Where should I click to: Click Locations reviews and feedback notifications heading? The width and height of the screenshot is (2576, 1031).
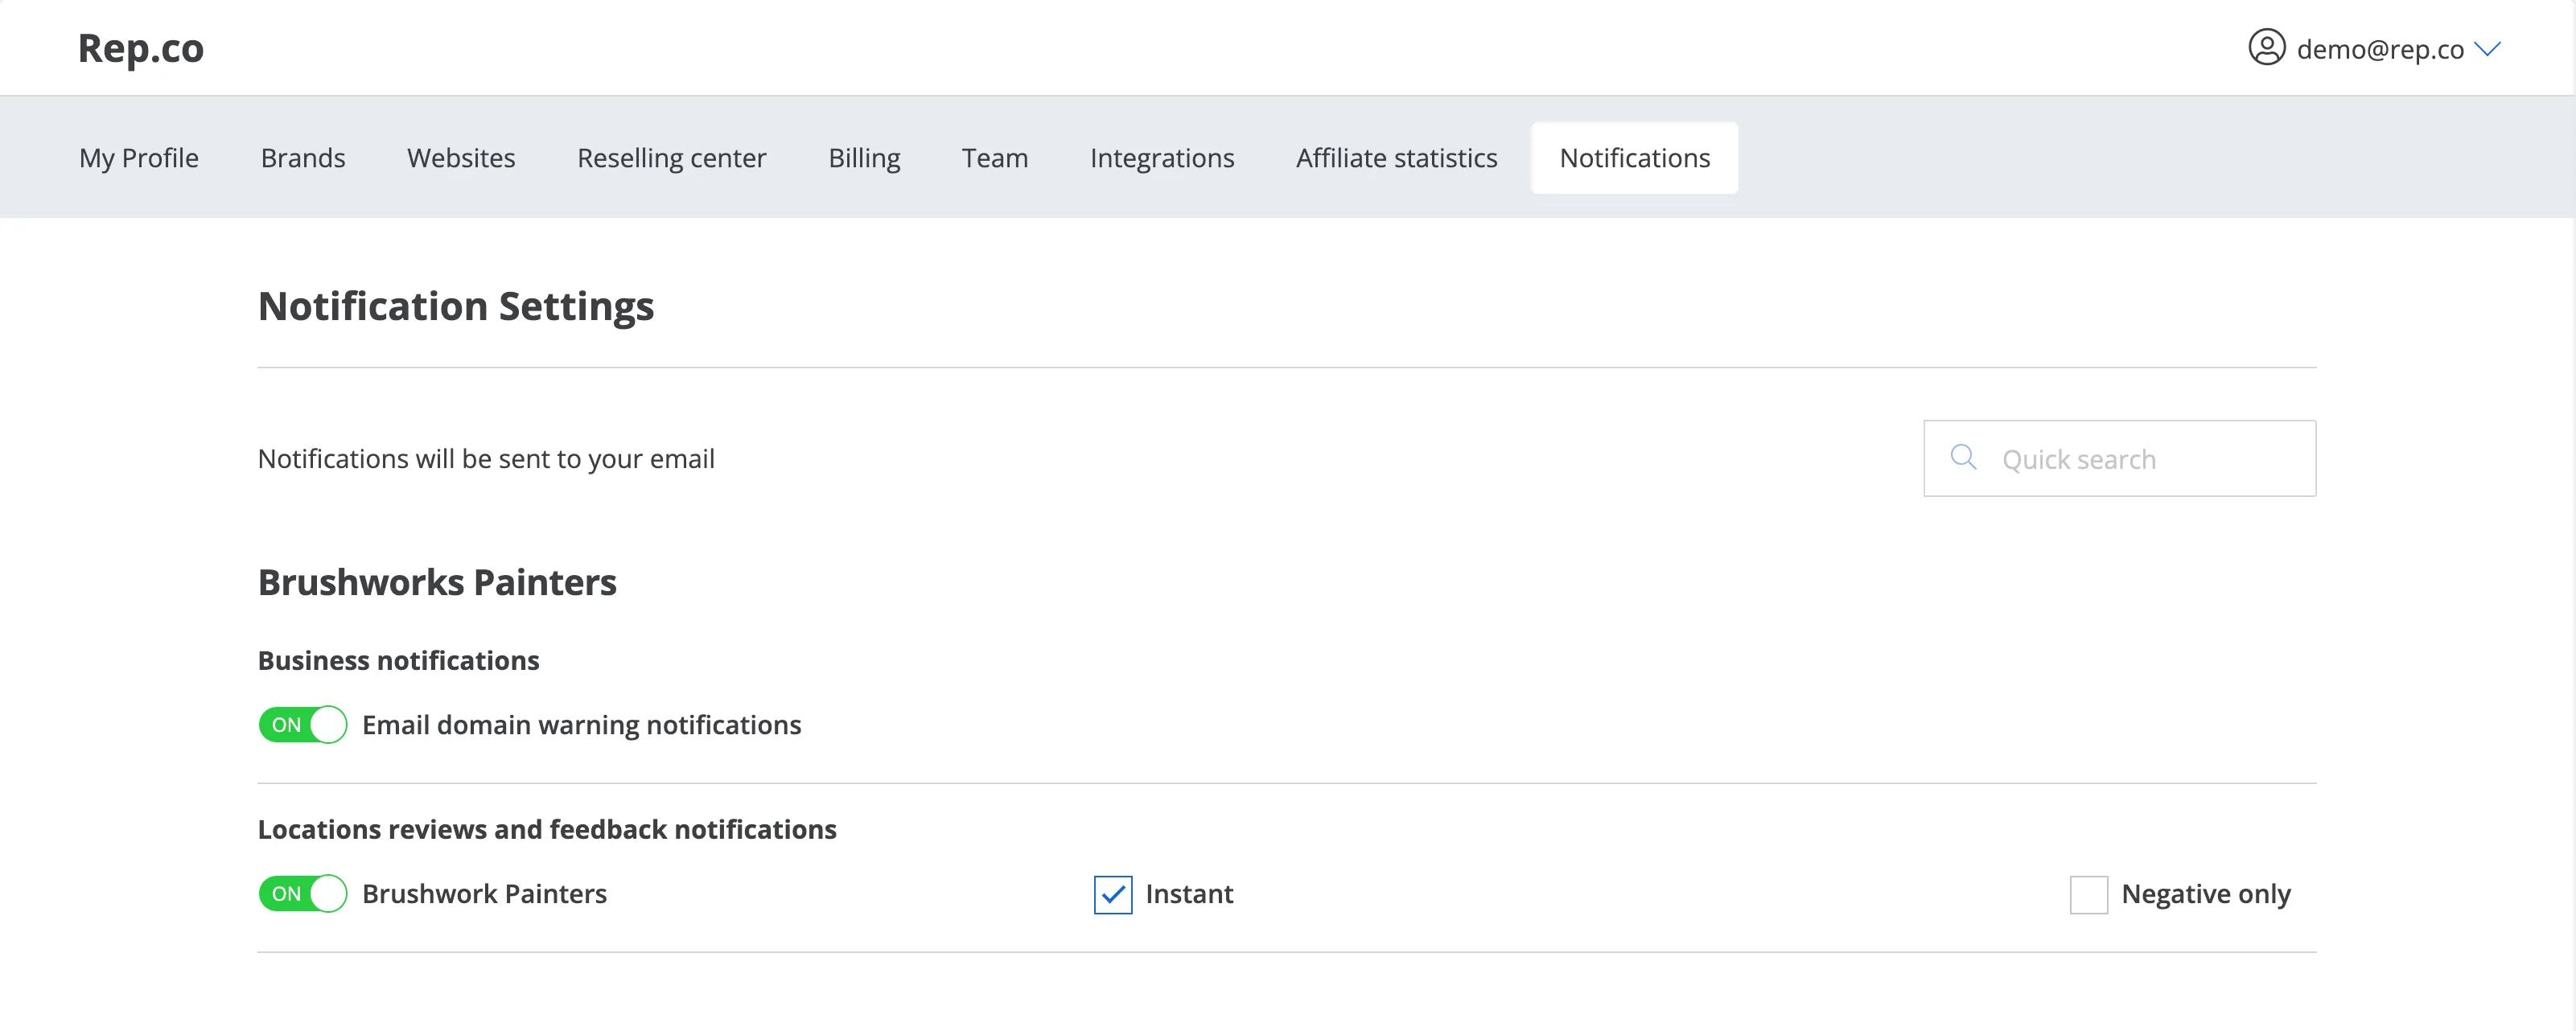pyautogui.click(x=547, y=829)
